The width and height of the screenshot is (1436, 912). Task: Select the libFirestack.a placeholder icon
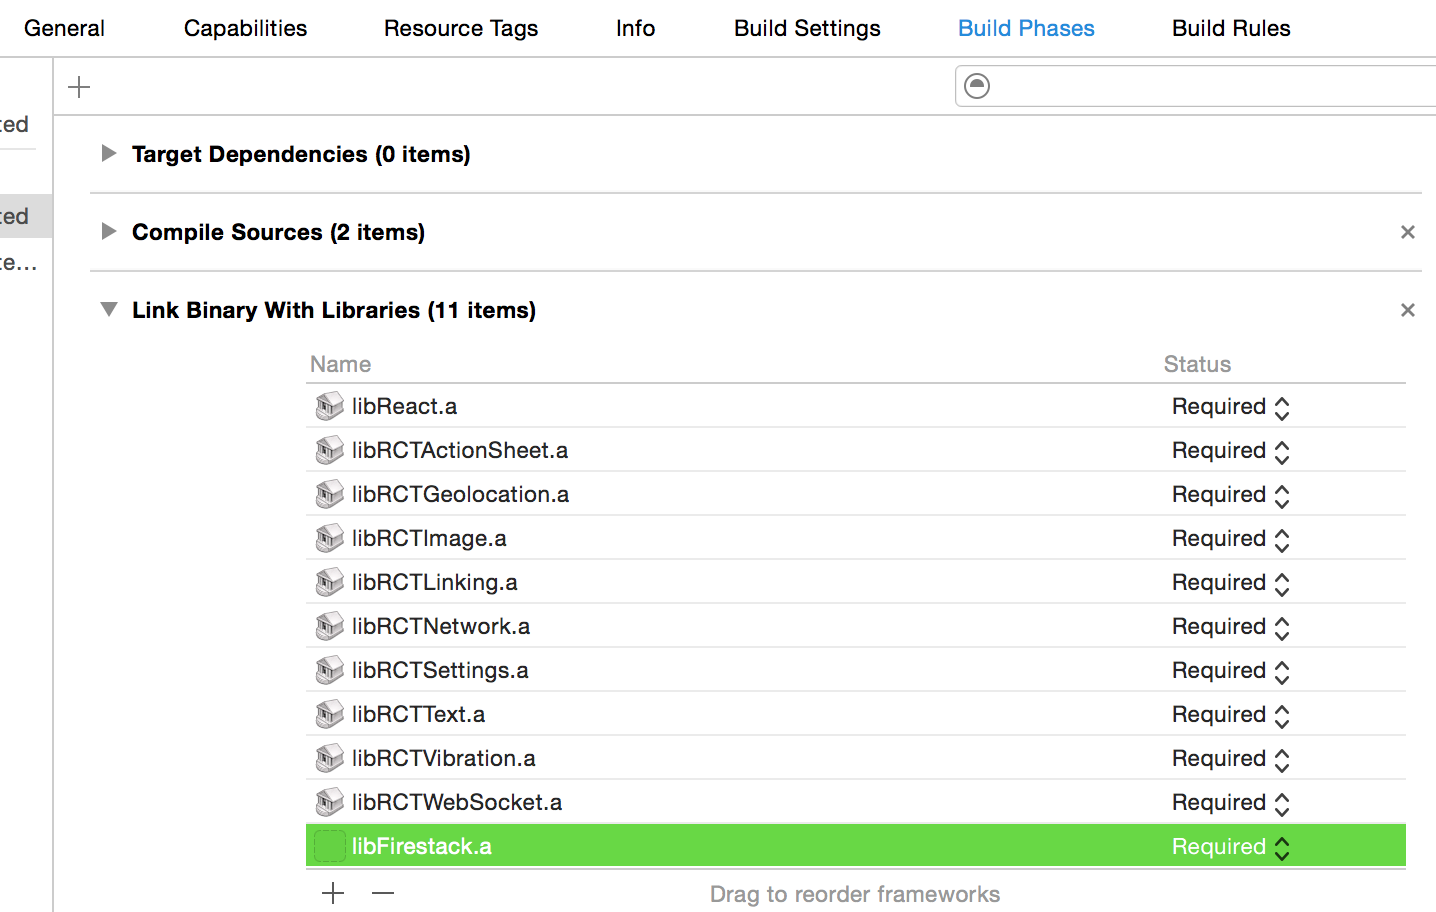click(x=329, y=845)
